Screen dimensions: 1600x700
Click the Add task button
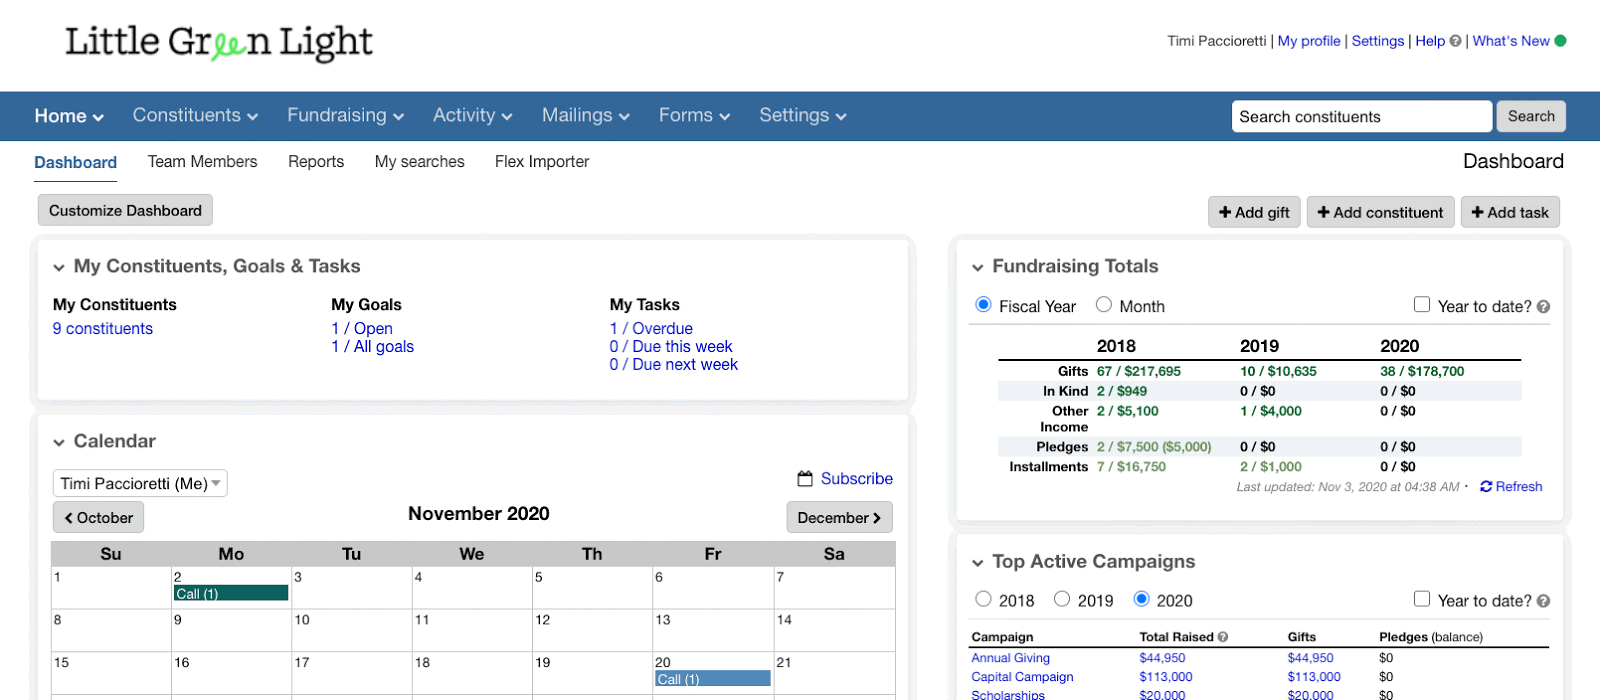point(1510,212)
